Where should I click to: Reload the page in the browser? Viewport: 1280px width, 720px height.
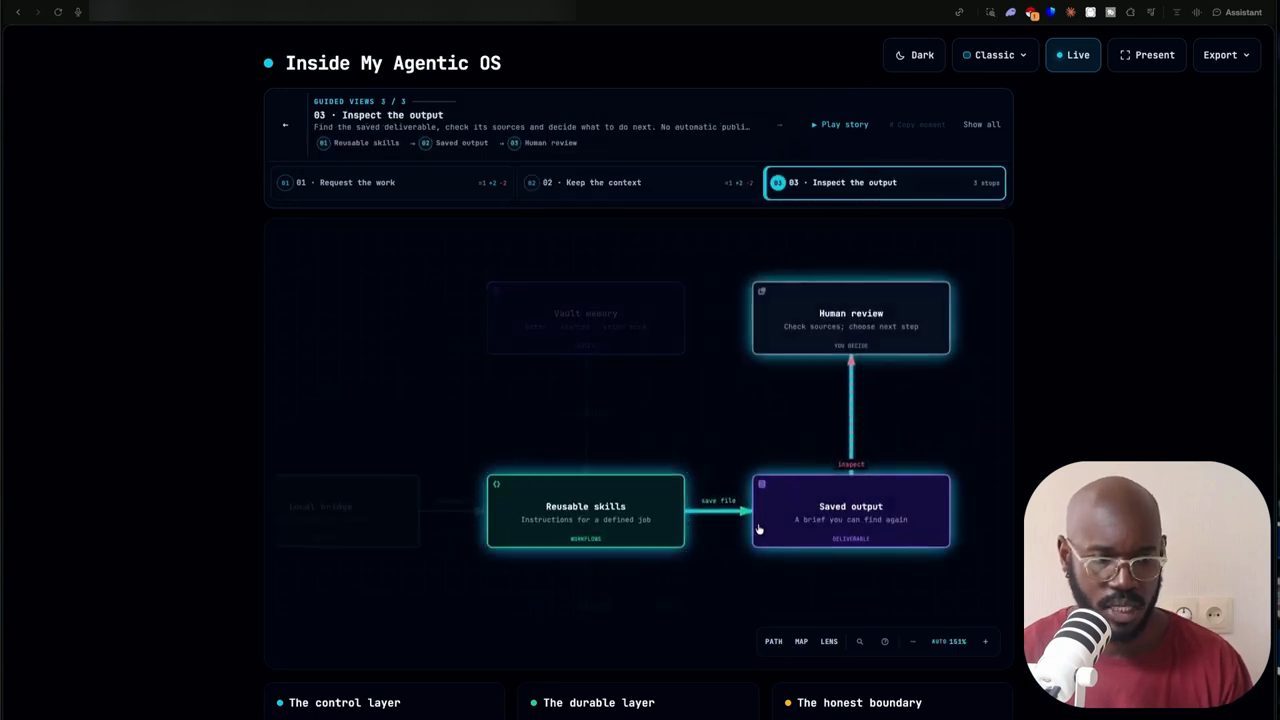pyautogui.click(x=58, y=12)
